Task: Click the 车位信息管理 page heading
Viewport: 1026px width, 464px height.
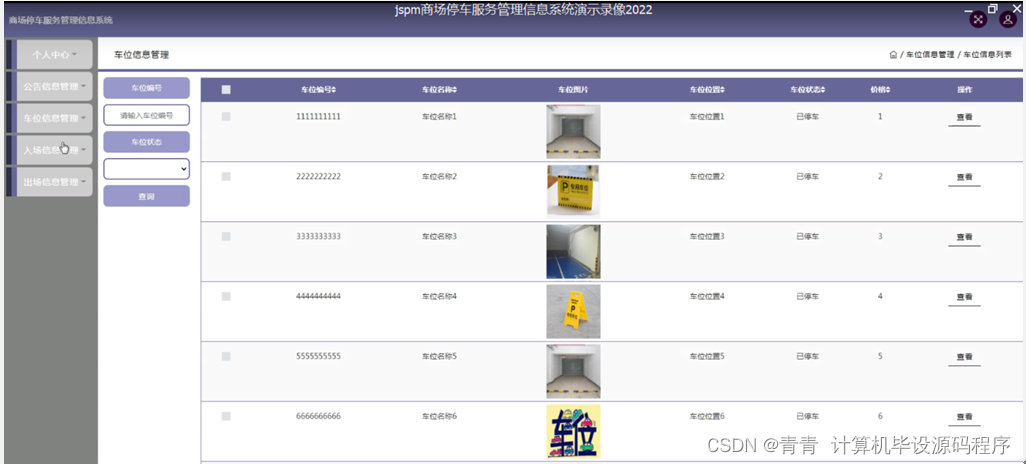Action: tap(141, 55)
